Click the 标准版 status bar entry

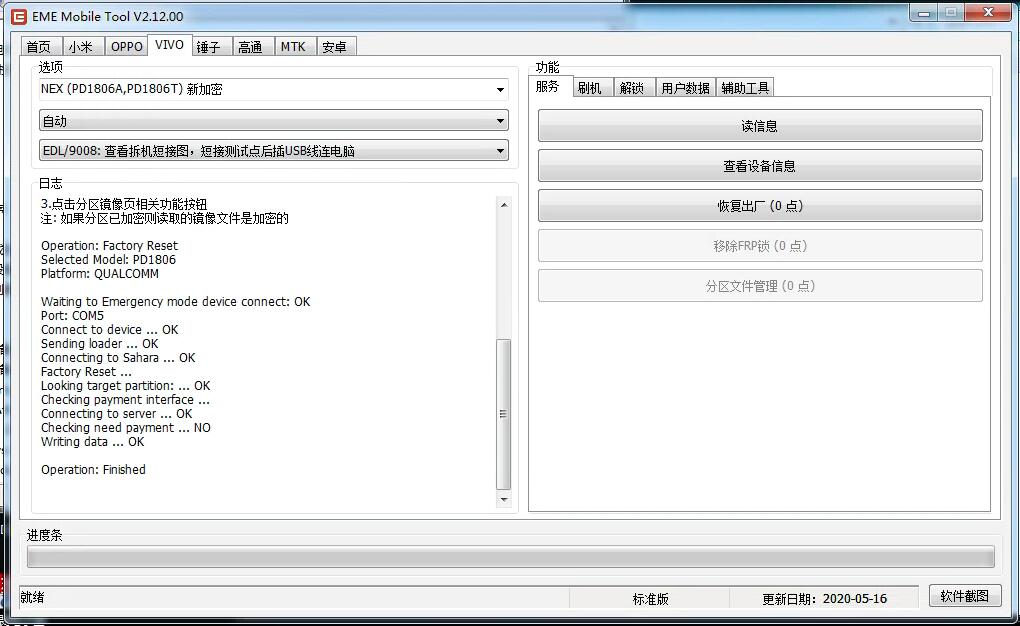click(x=651, y=599)
